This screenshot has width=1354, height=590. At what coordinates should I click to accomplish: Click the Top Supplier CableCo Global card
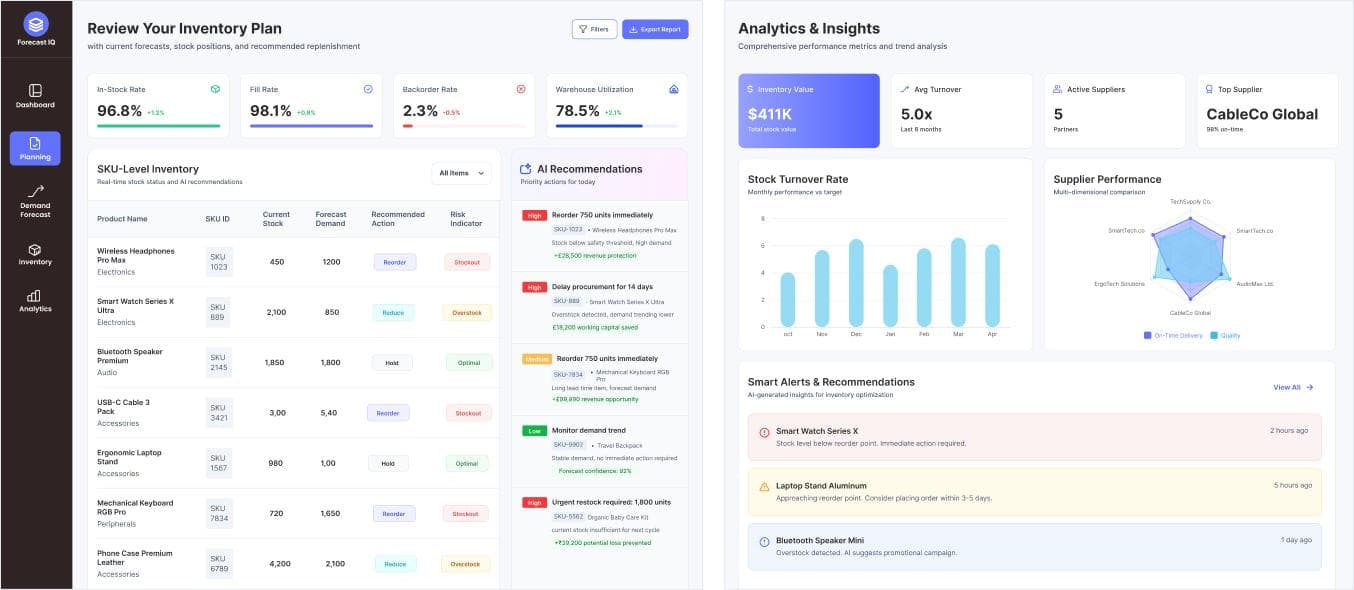1266,110
